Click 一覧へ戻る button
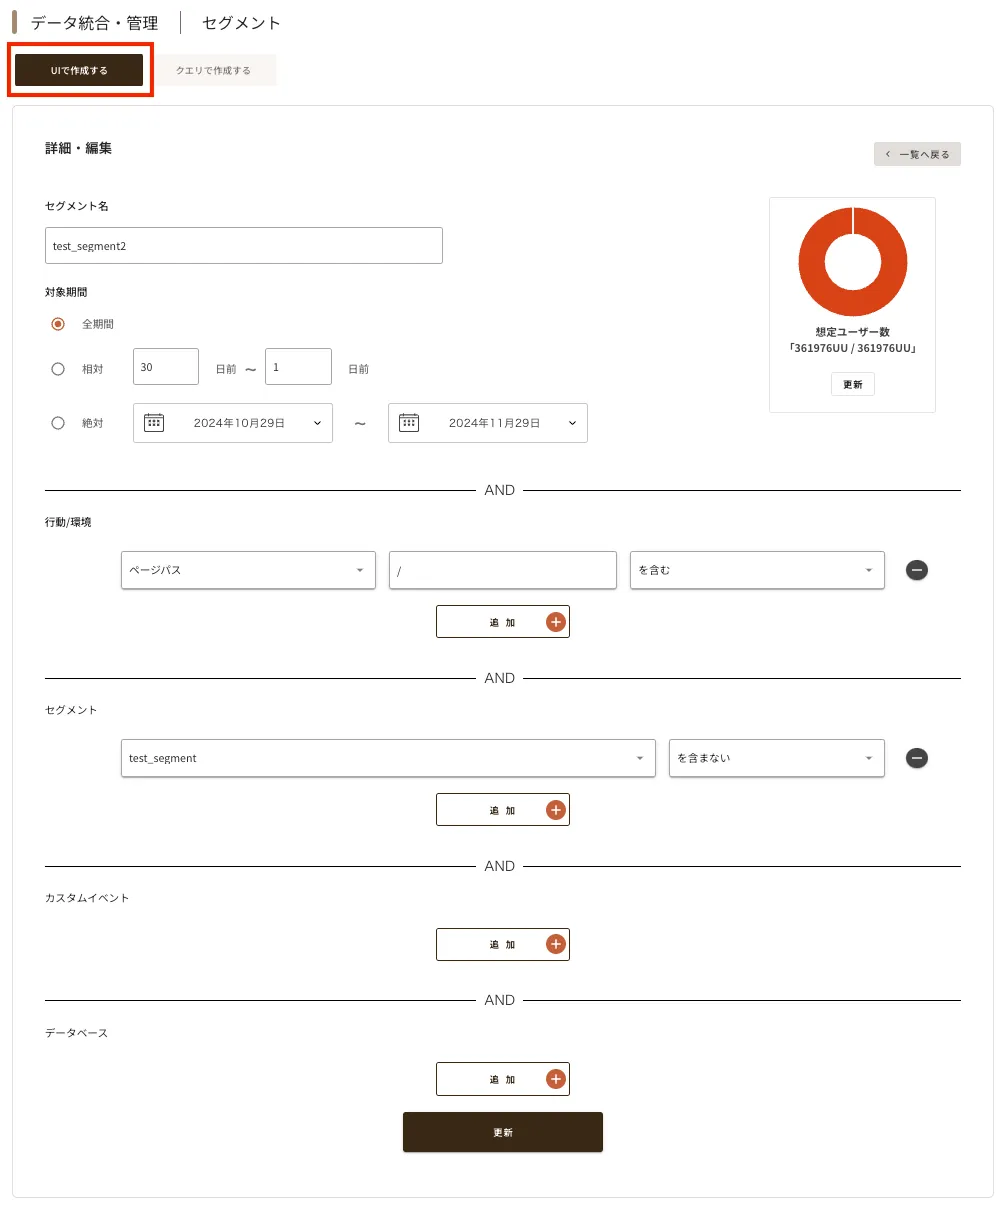 coord(917,154)
